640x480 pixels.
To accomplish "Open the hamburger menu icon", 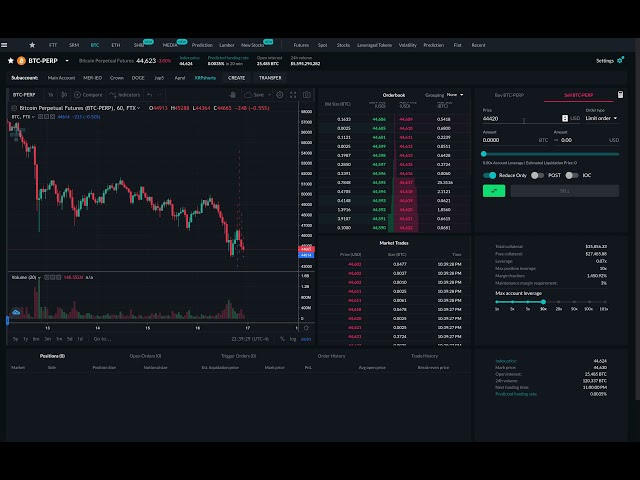I will (x=4, y=45).
